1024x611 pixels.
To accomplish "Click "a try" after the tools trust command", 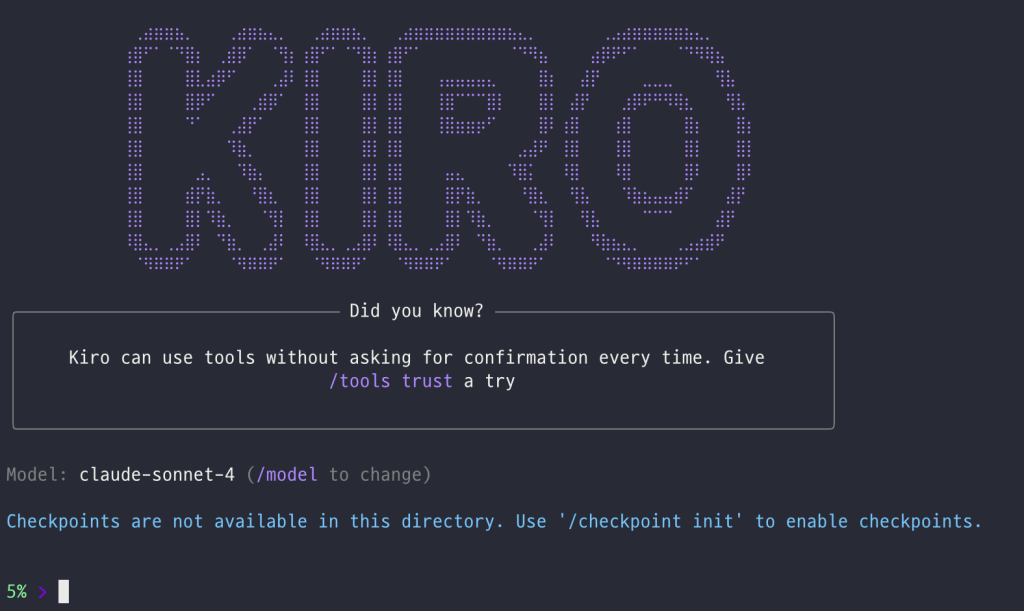I will 489,381.
